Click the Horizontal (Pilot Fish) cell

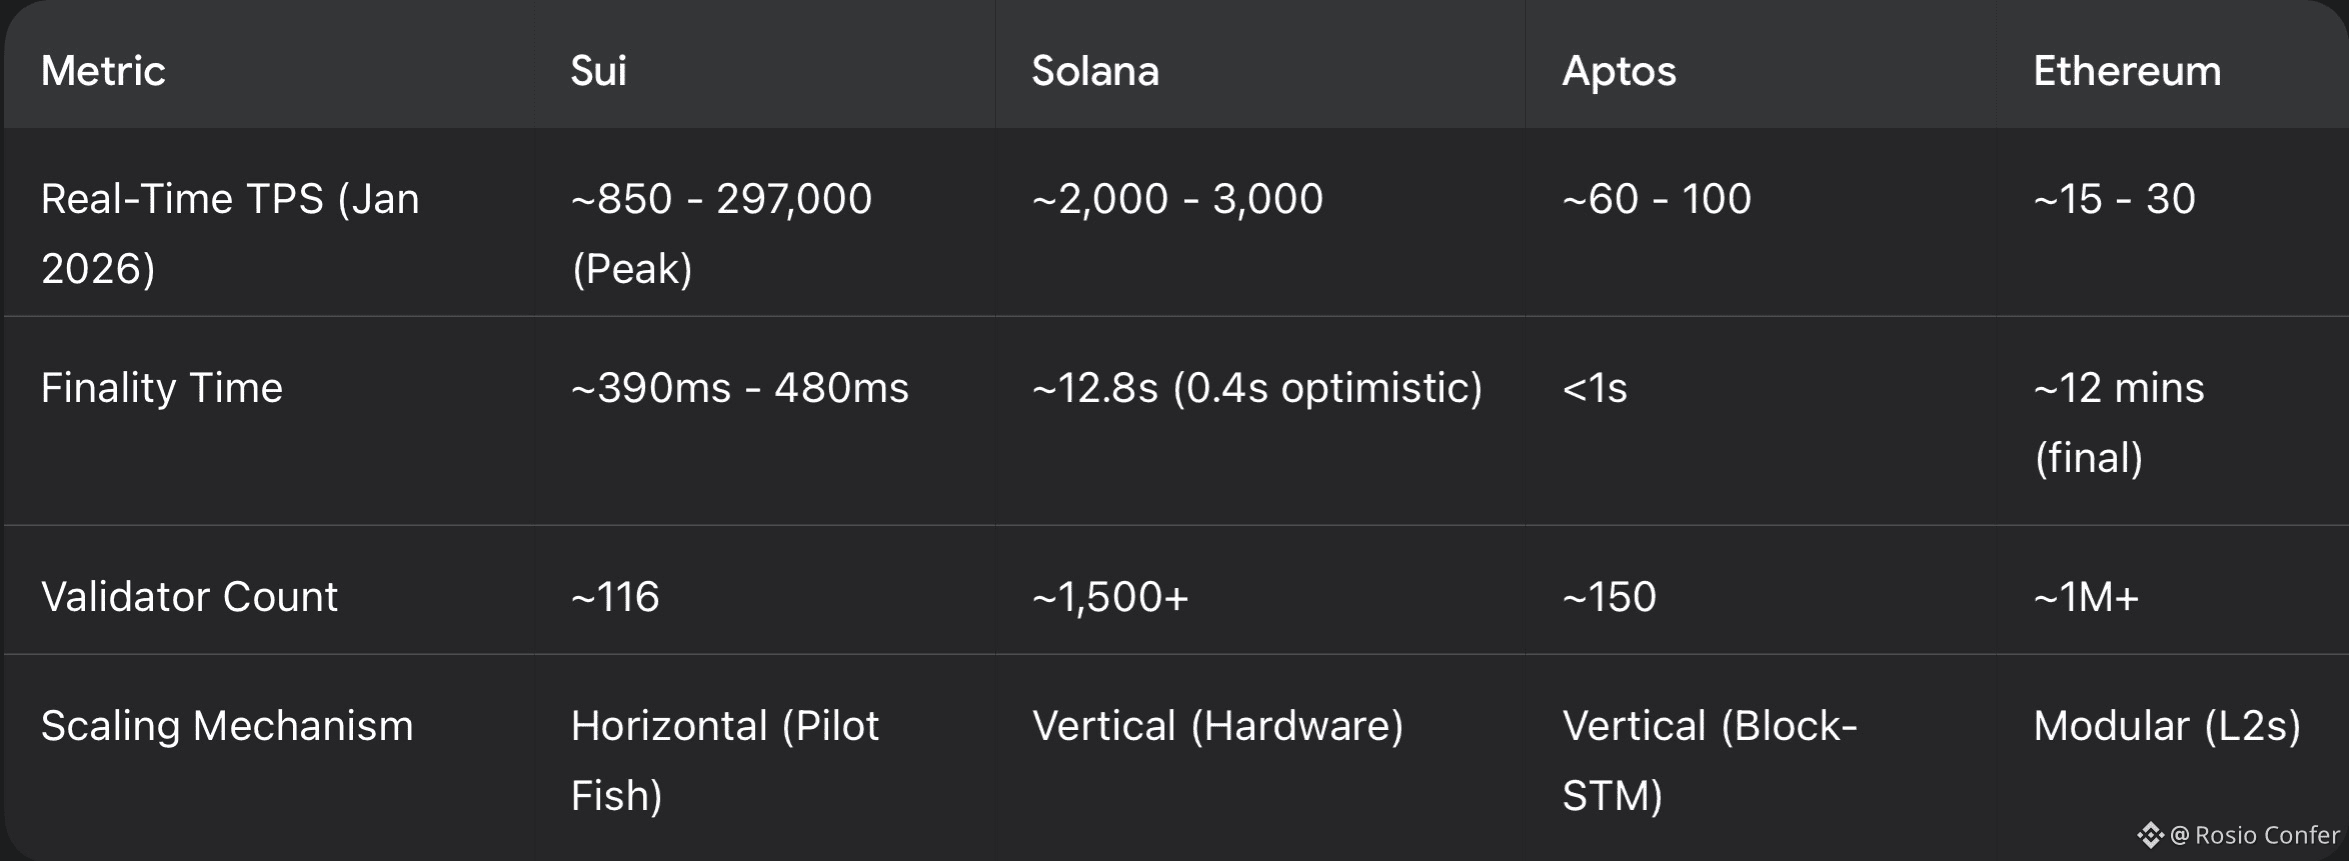tap(724, 760)
